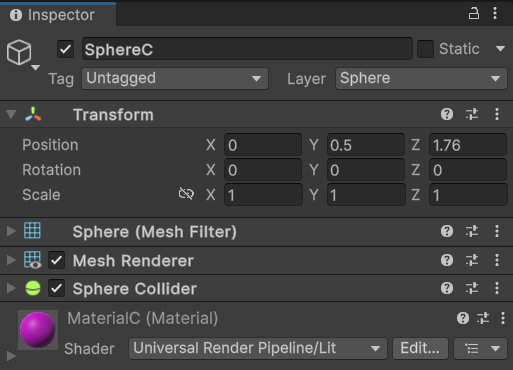Disable the Mesh Renderer component checkbox

(x=56, y=260)
